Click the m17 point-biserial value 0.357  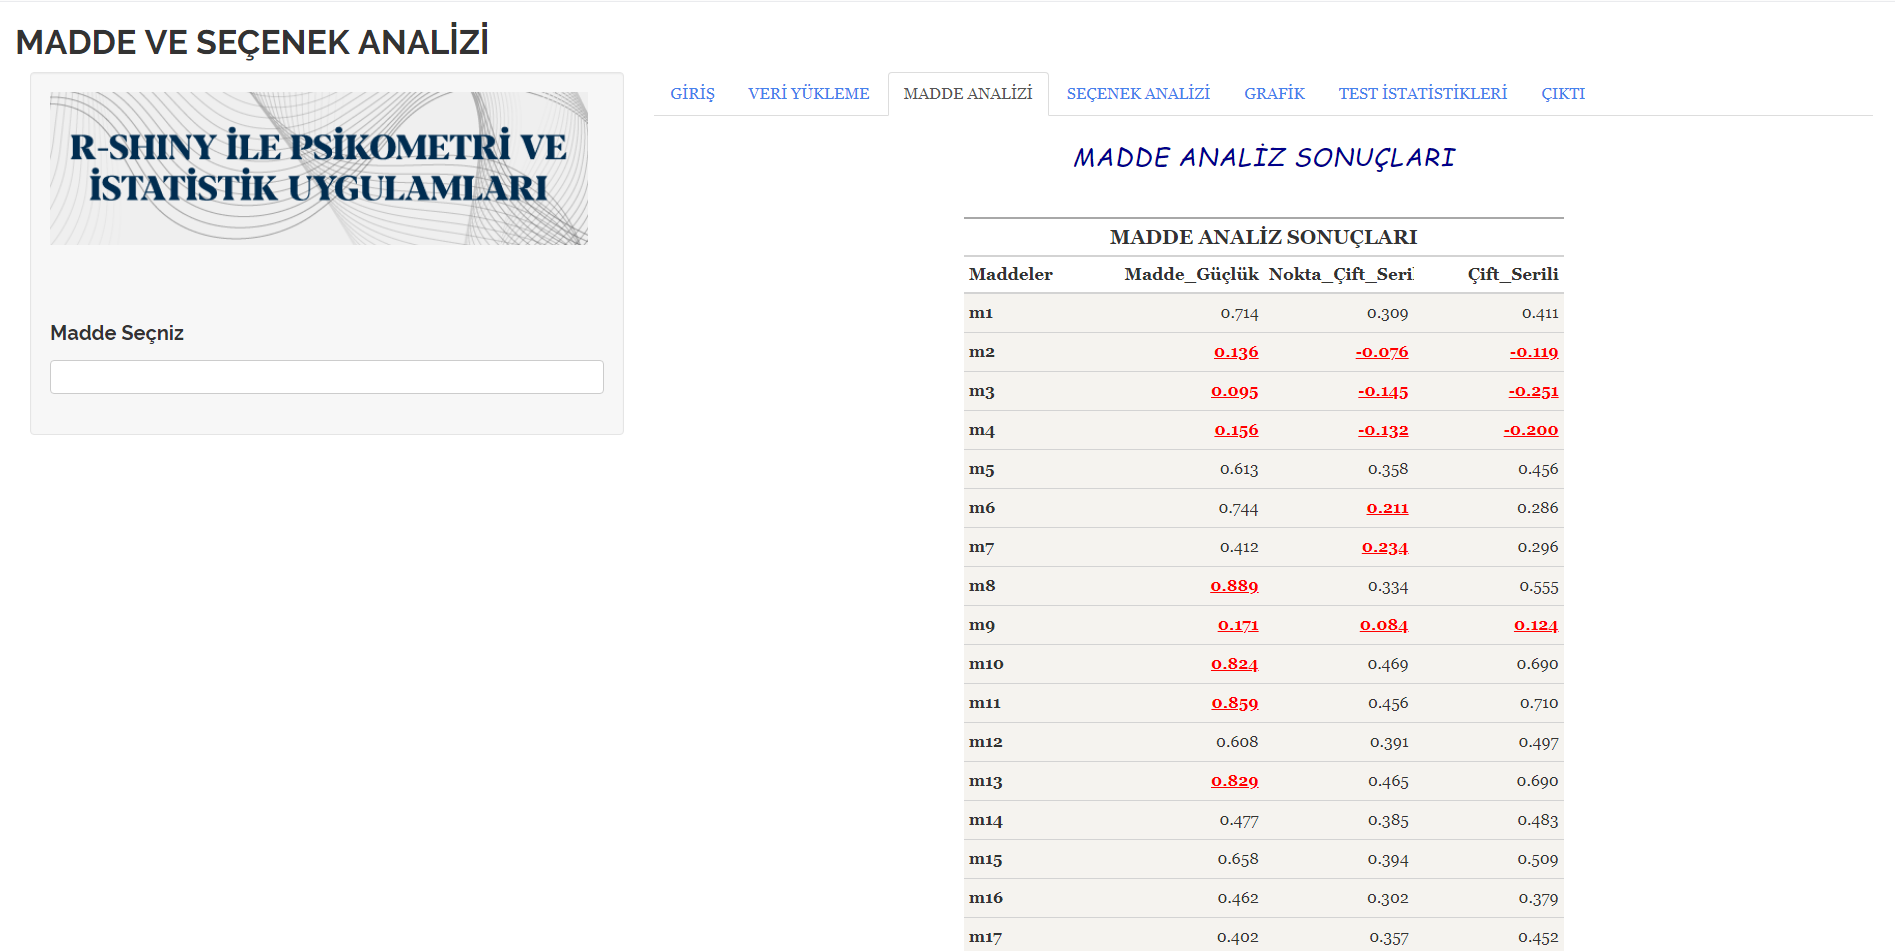click(1389, 937)
